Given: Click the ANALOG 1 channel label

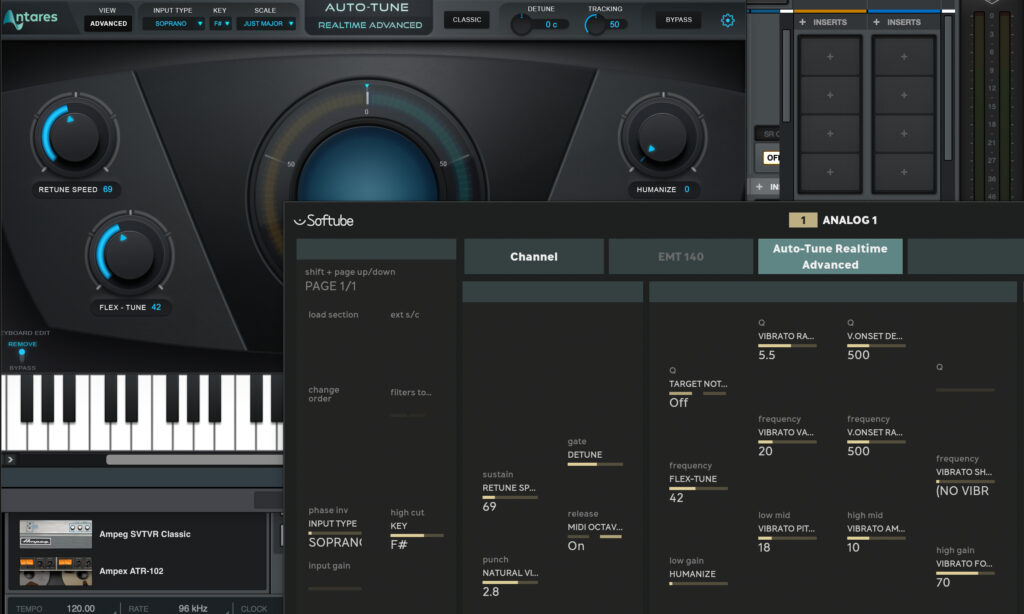Looking at the screenshot, I should 850,220.
